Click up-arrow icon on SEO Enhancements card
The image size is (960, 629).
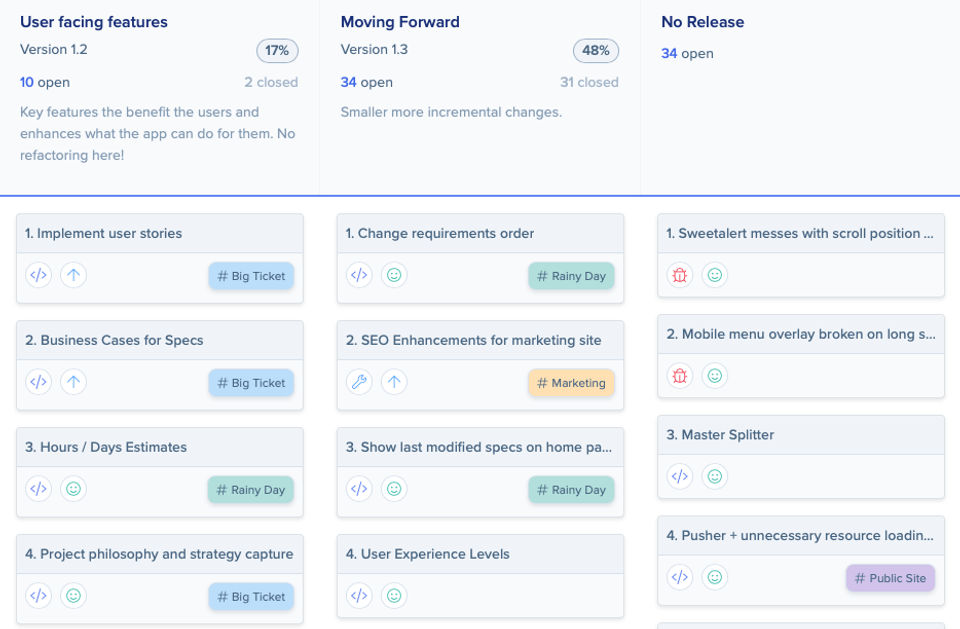pos(394,382)
